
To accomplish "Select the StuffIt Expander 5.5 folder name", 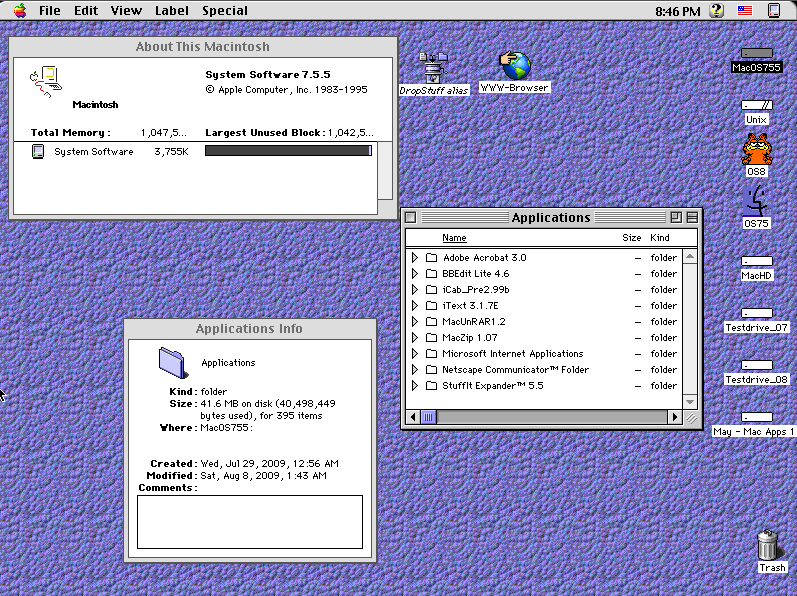I will pyautogui.click(x=493, y=386).
